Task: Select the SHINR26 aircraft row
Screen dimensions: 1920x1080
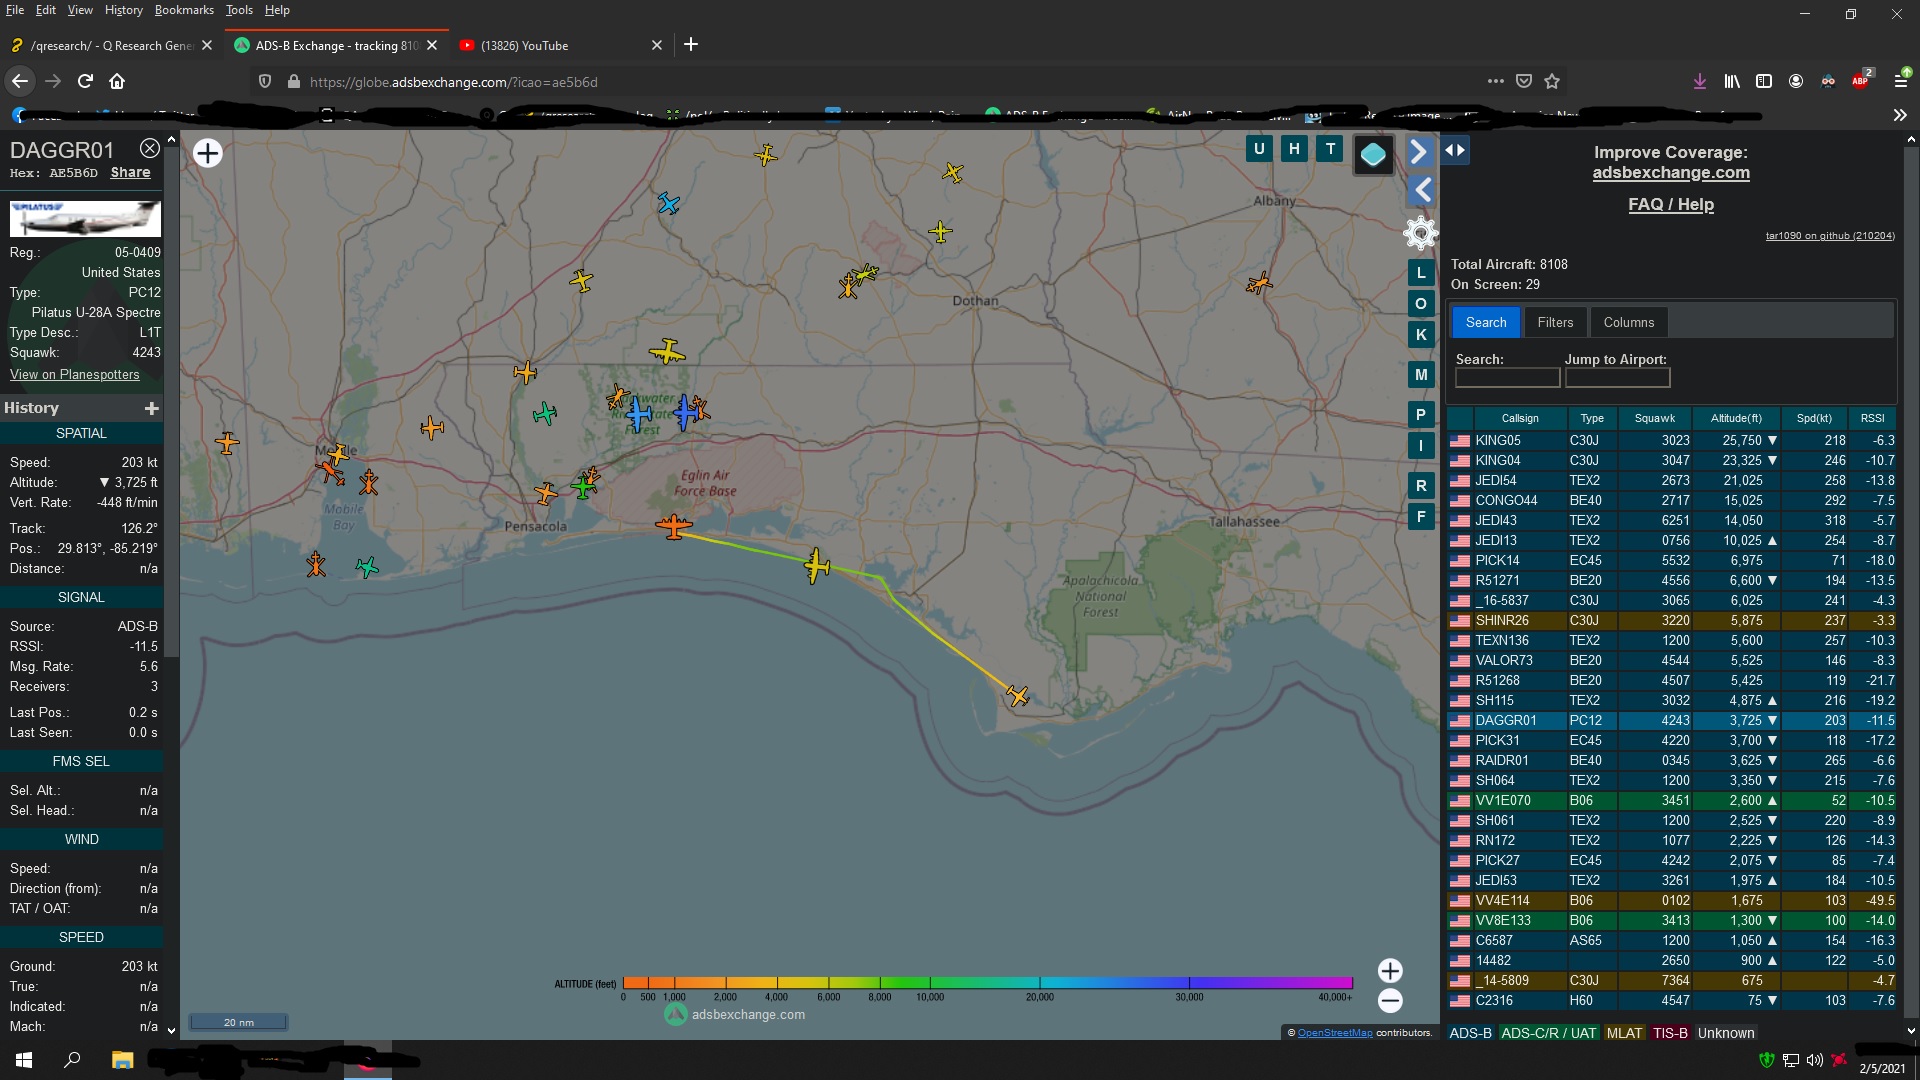Action: click(x=1671, y=620)
